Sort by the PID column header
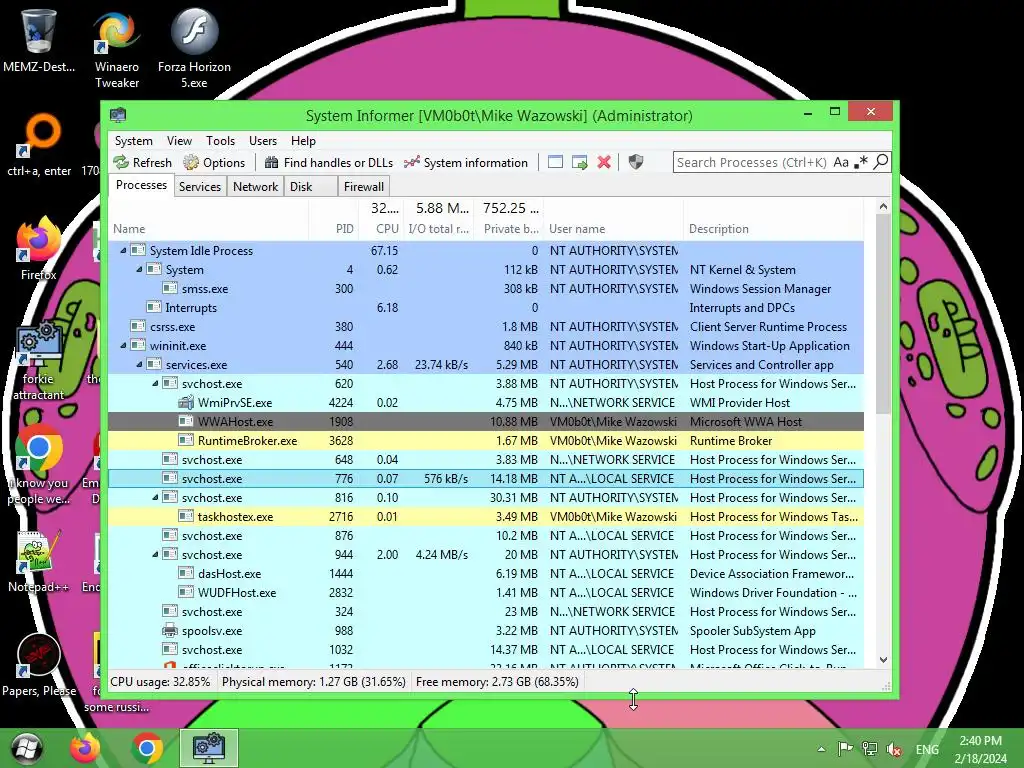1024x768 pixels. pos(333,229)
